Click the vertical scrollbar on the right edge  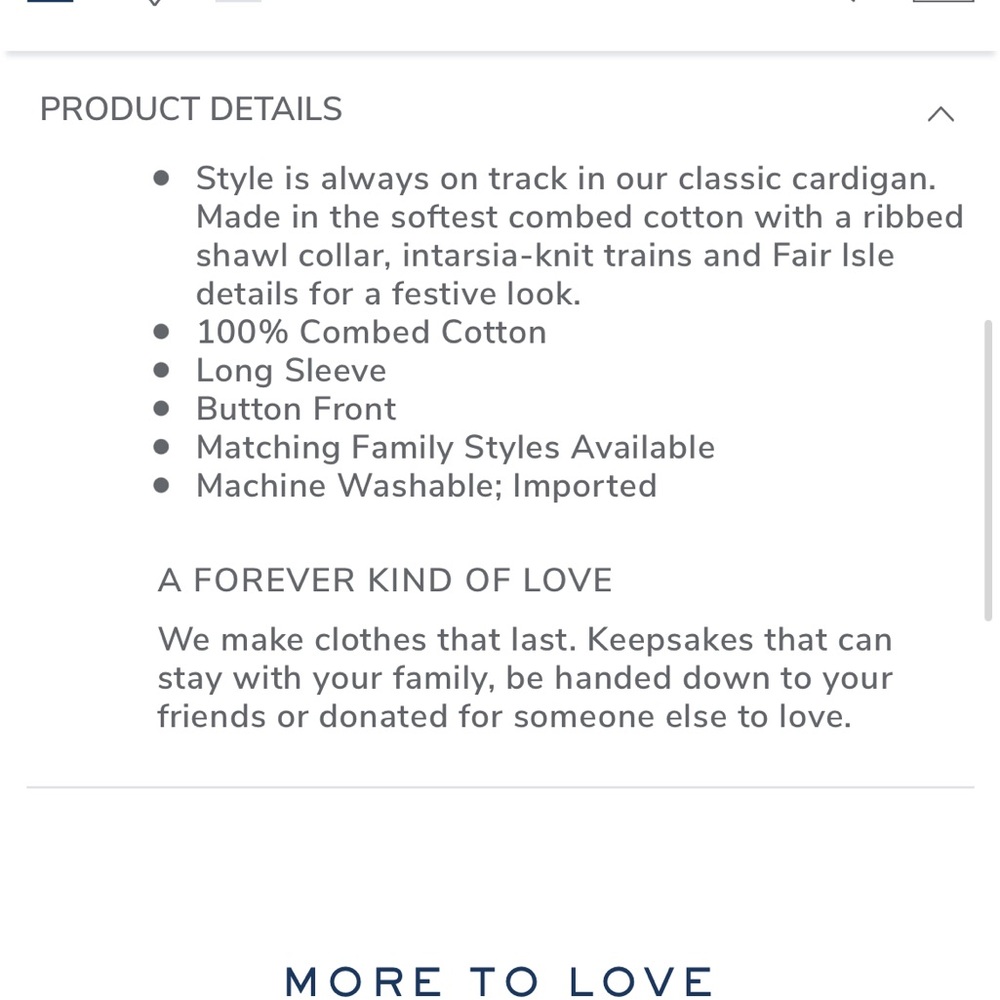[988, 470]
